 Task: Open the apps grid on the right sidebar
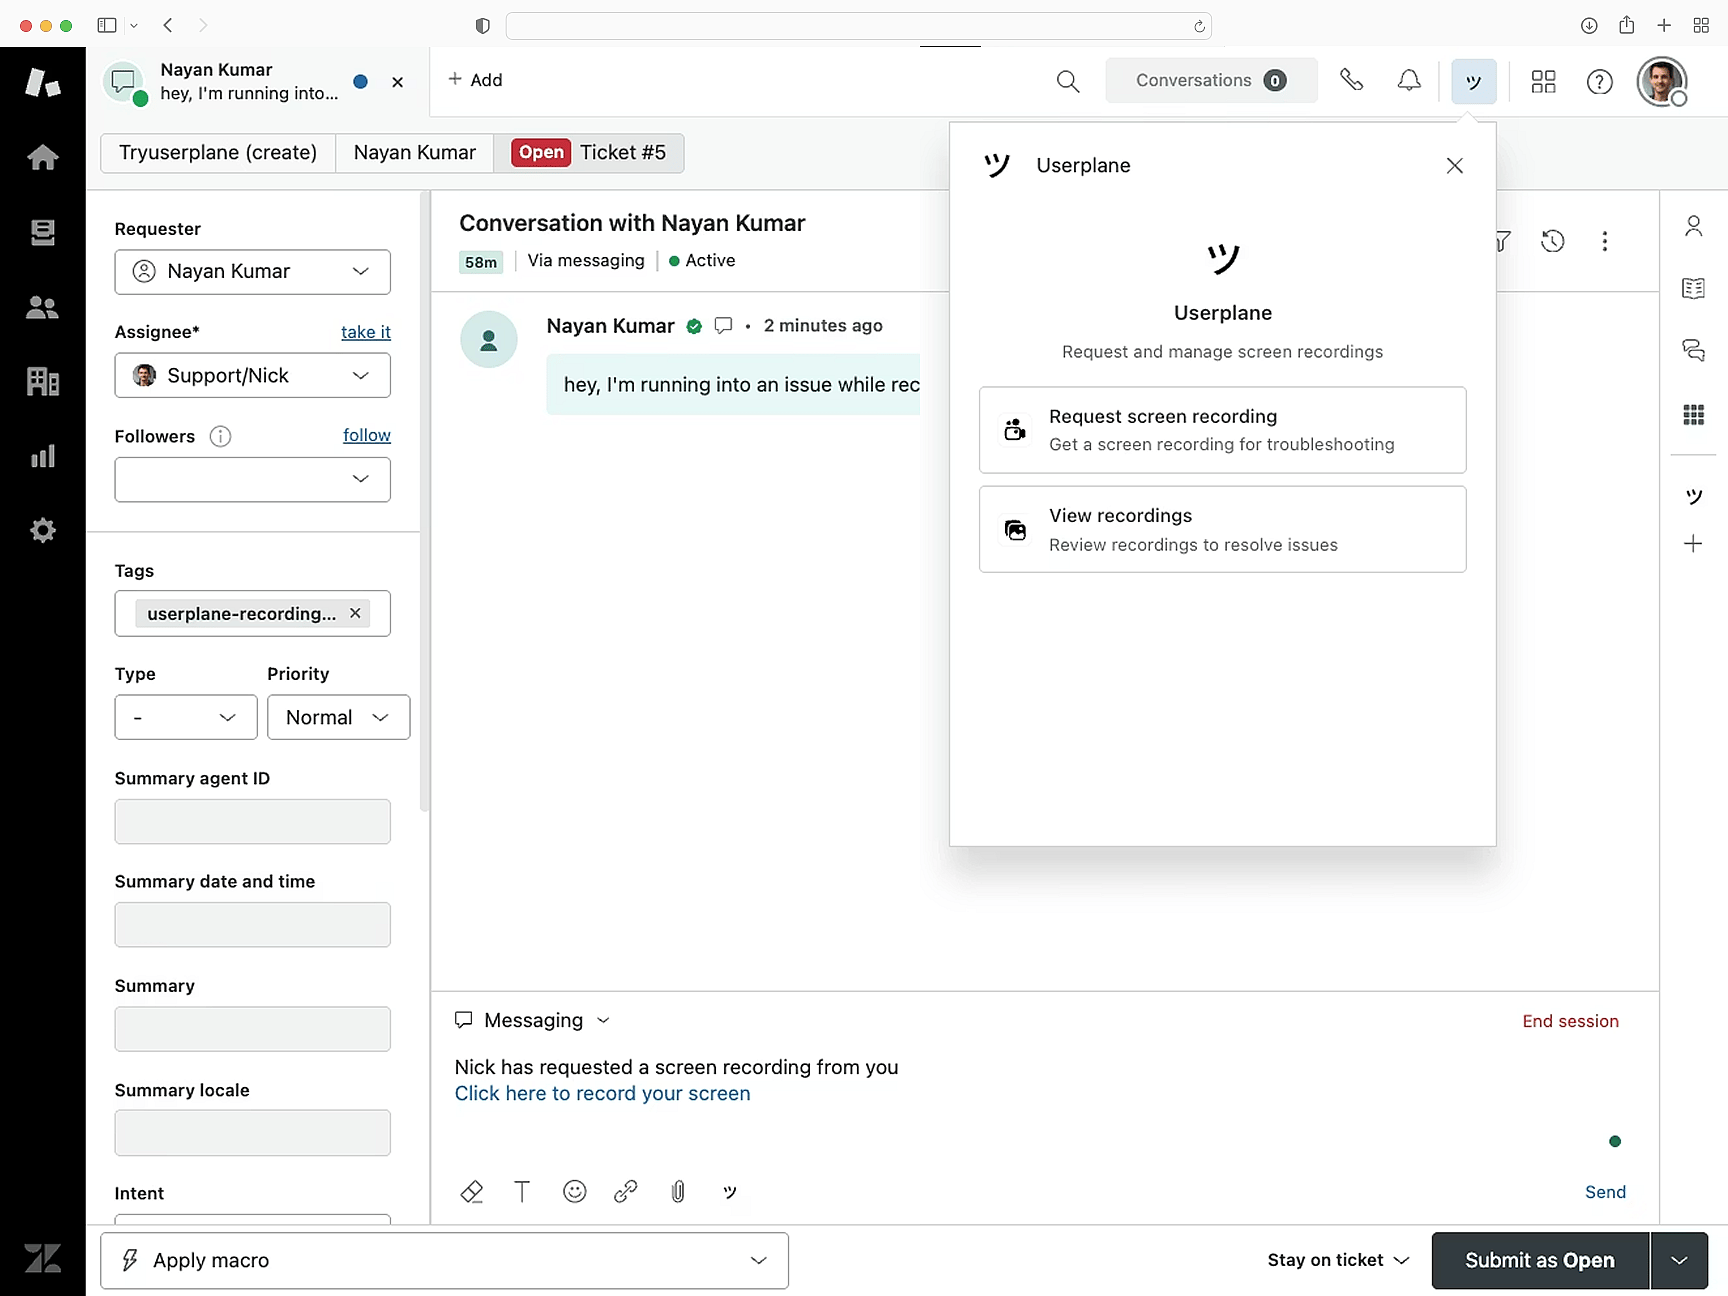point(1694,414)
